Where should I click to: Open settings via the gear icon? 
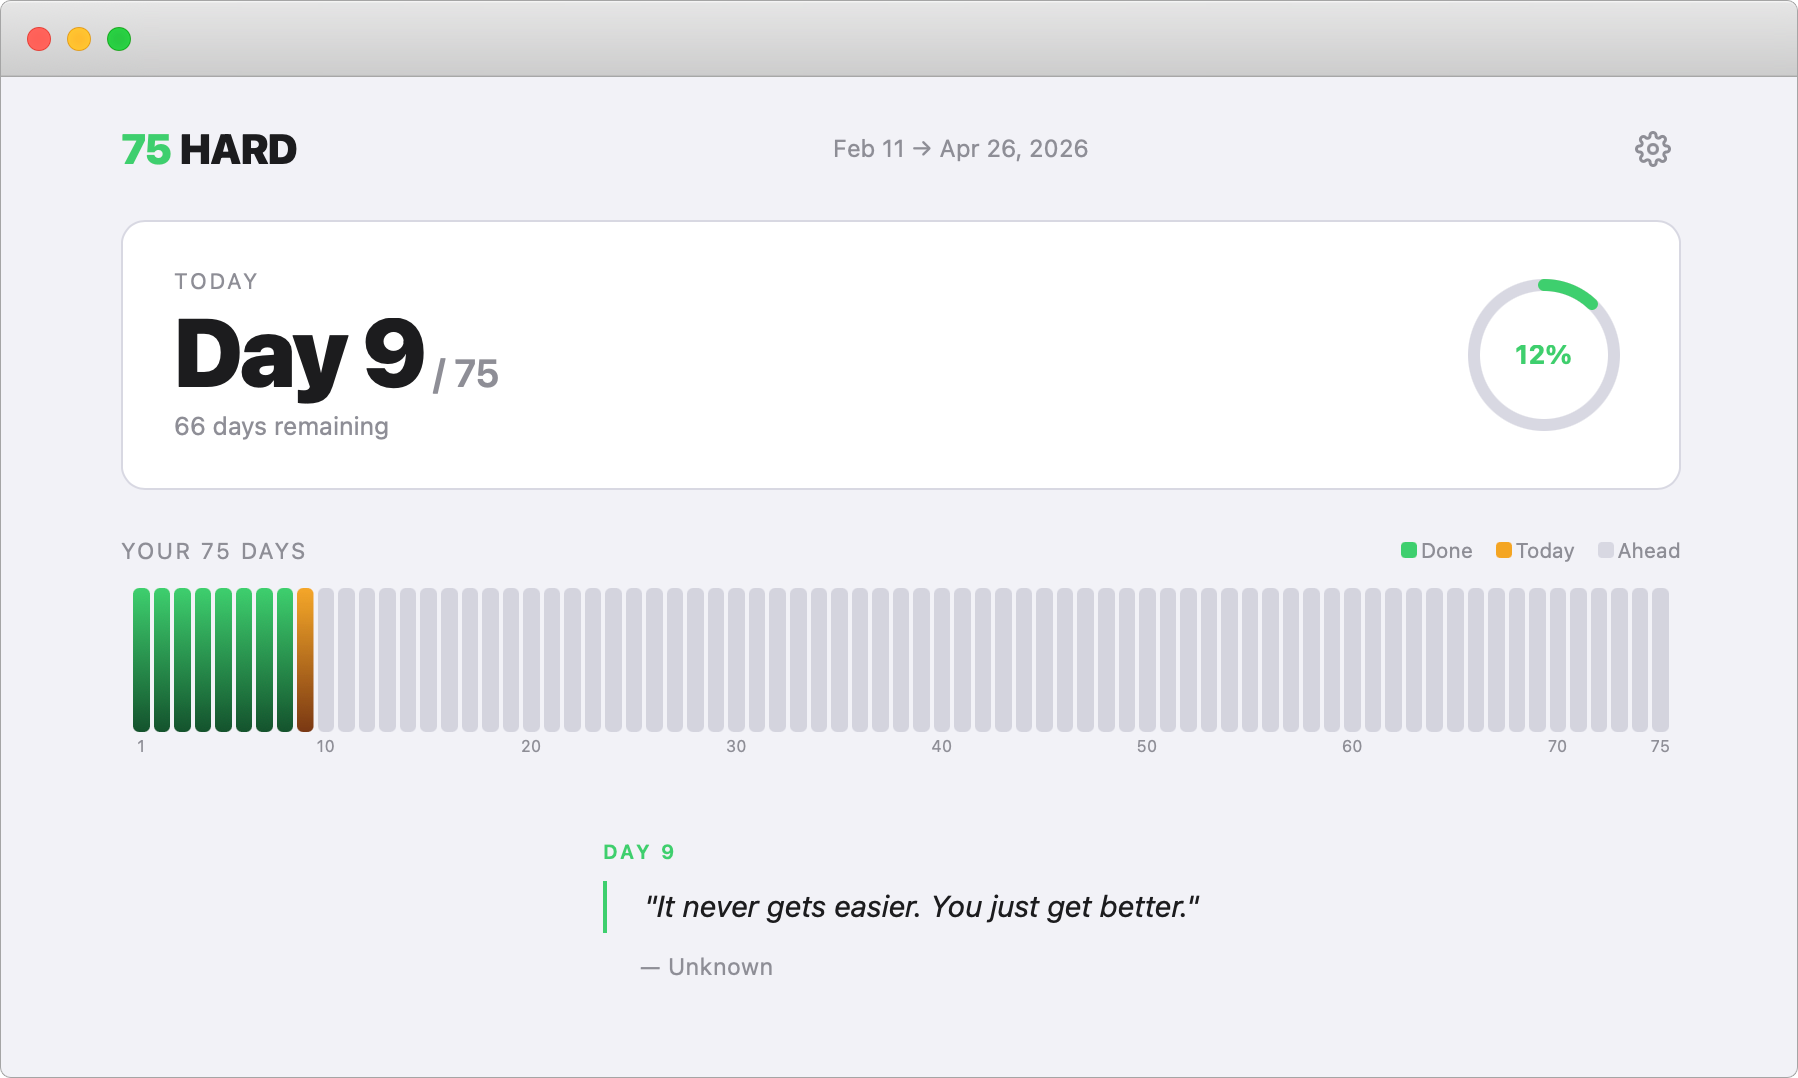tap(1652, 149)
